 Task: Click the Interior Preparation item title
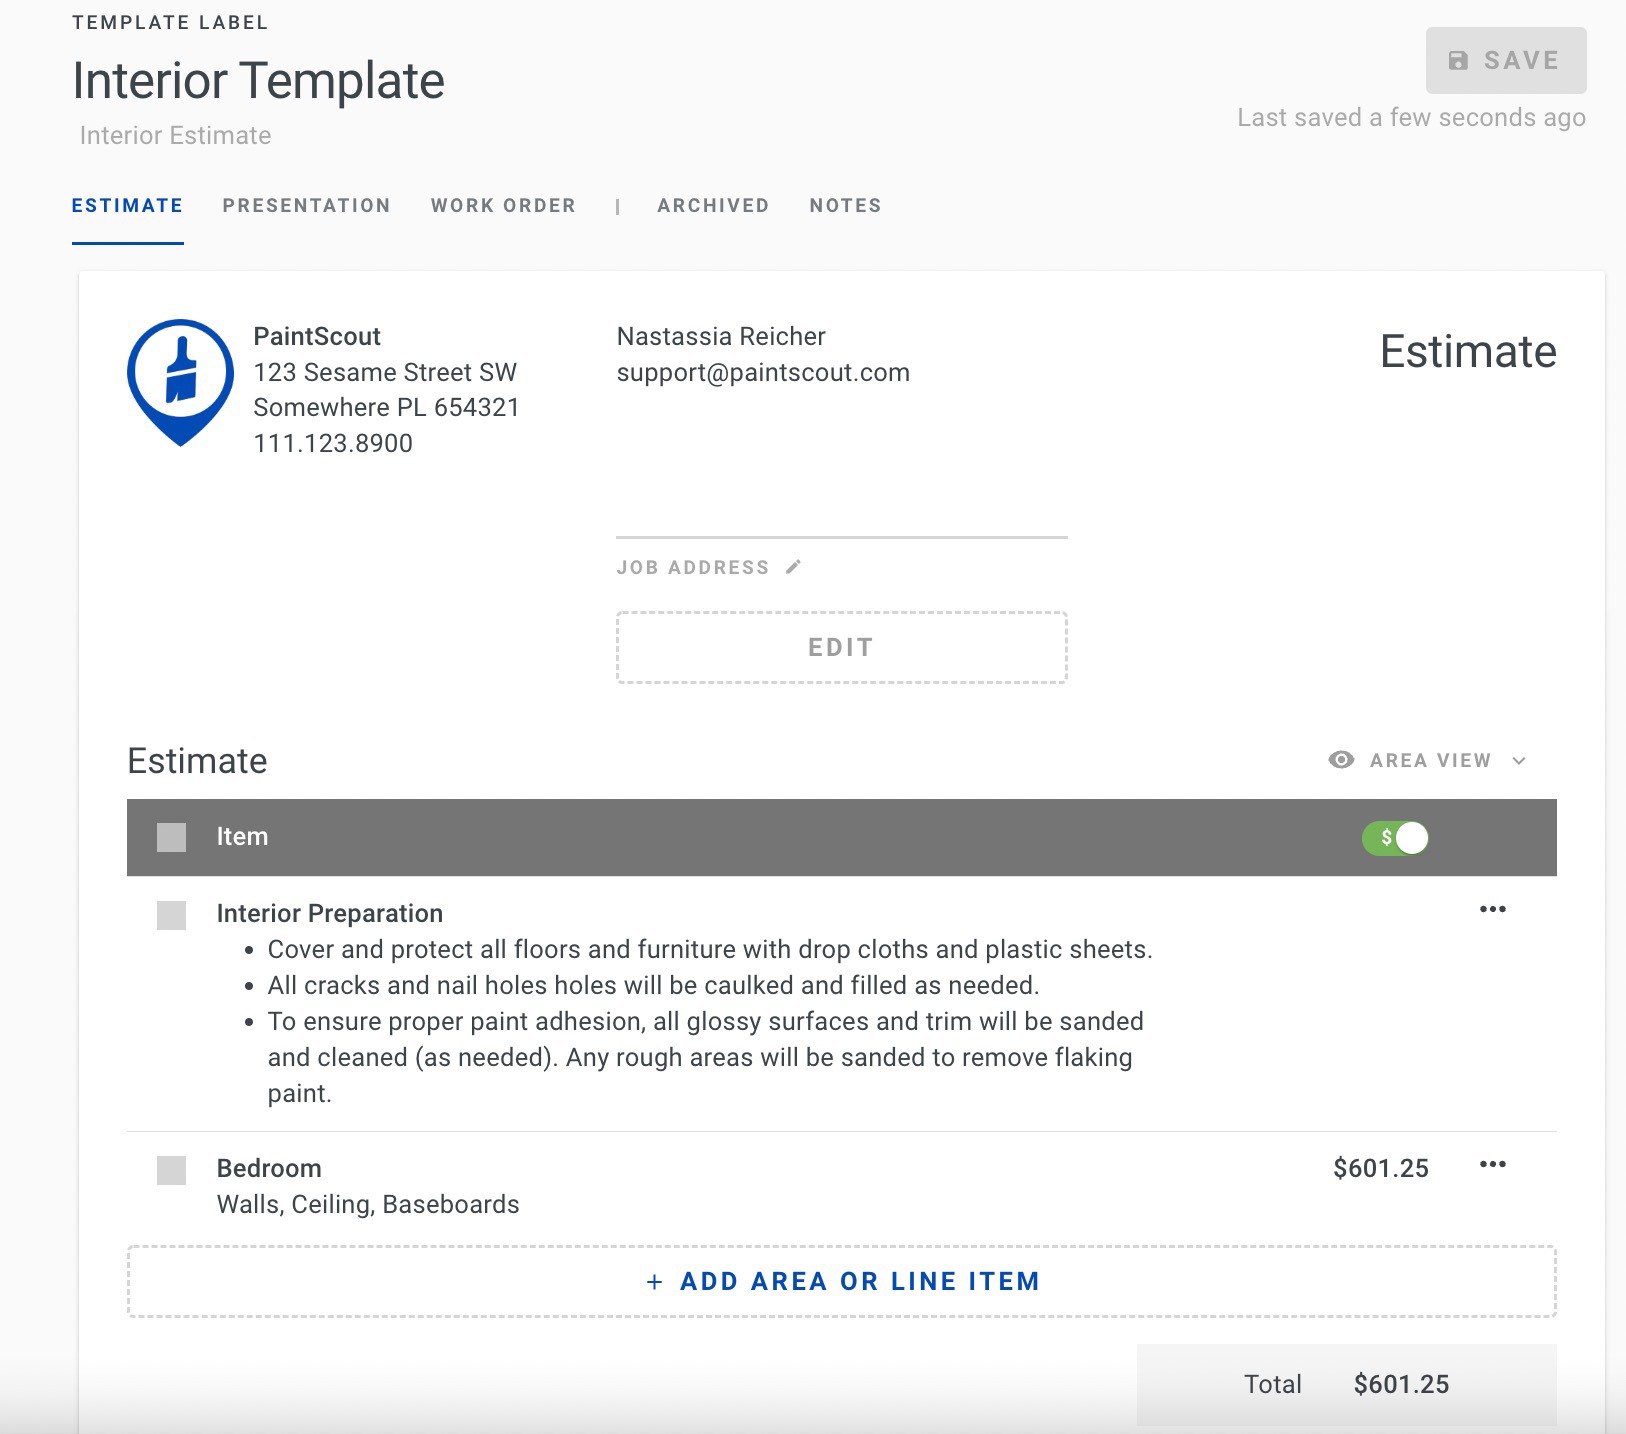(x=329, y=913)
